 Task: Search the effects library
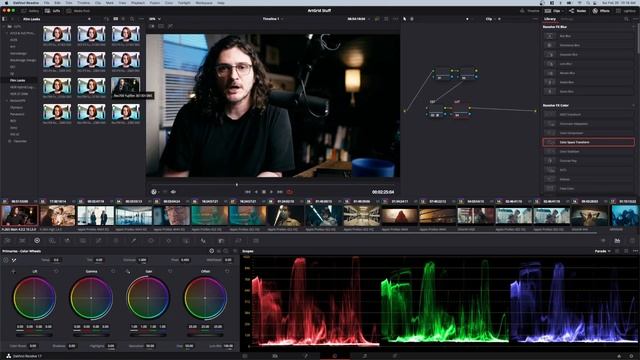click(626, 19)
